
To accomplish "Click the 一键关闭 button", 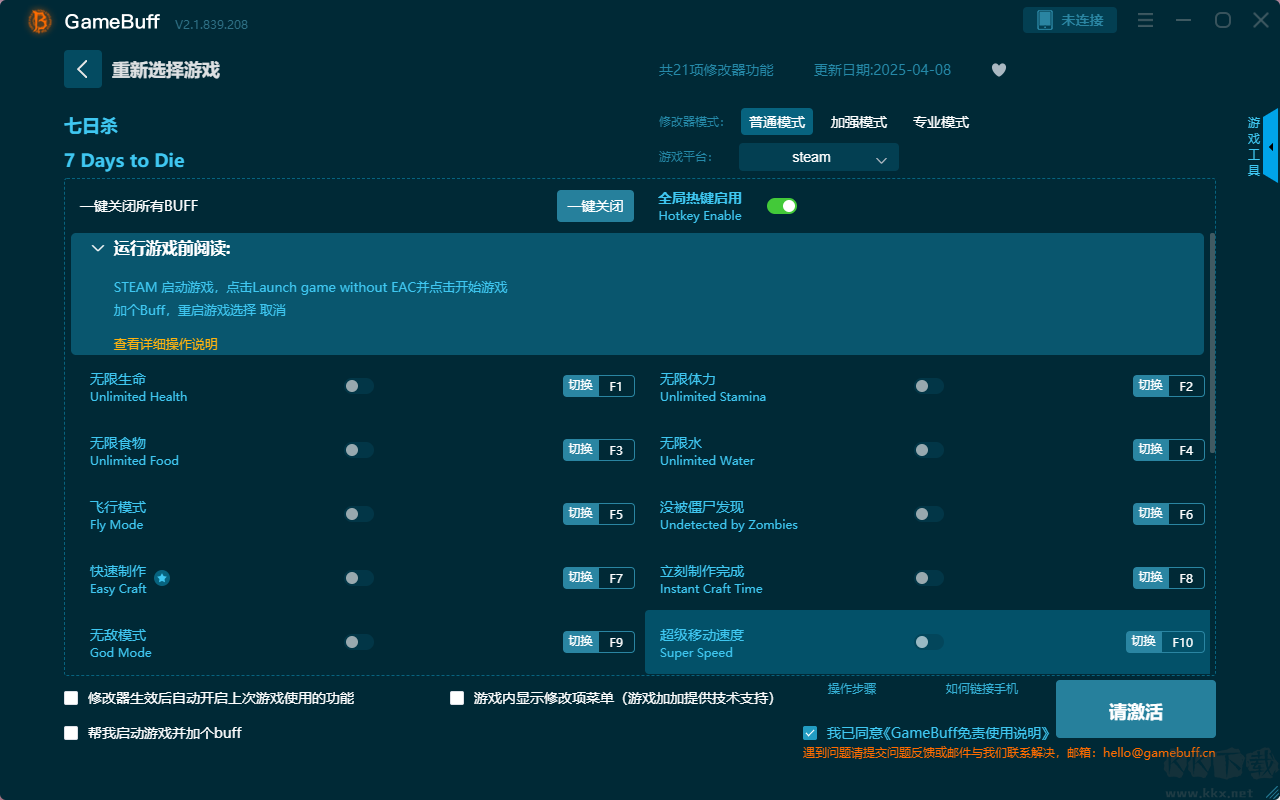I will click(595, 206).
